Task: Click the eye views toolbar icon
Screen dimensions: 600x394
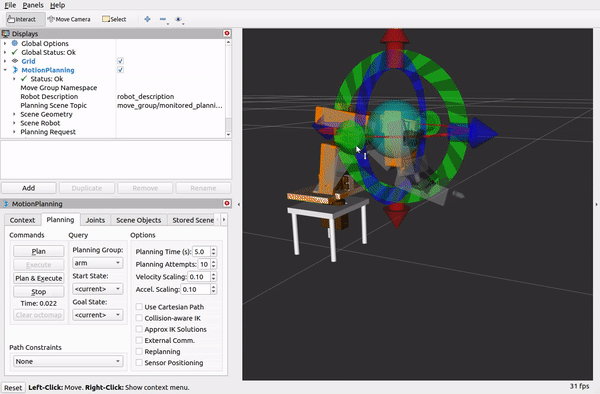Action: point(178,19)
